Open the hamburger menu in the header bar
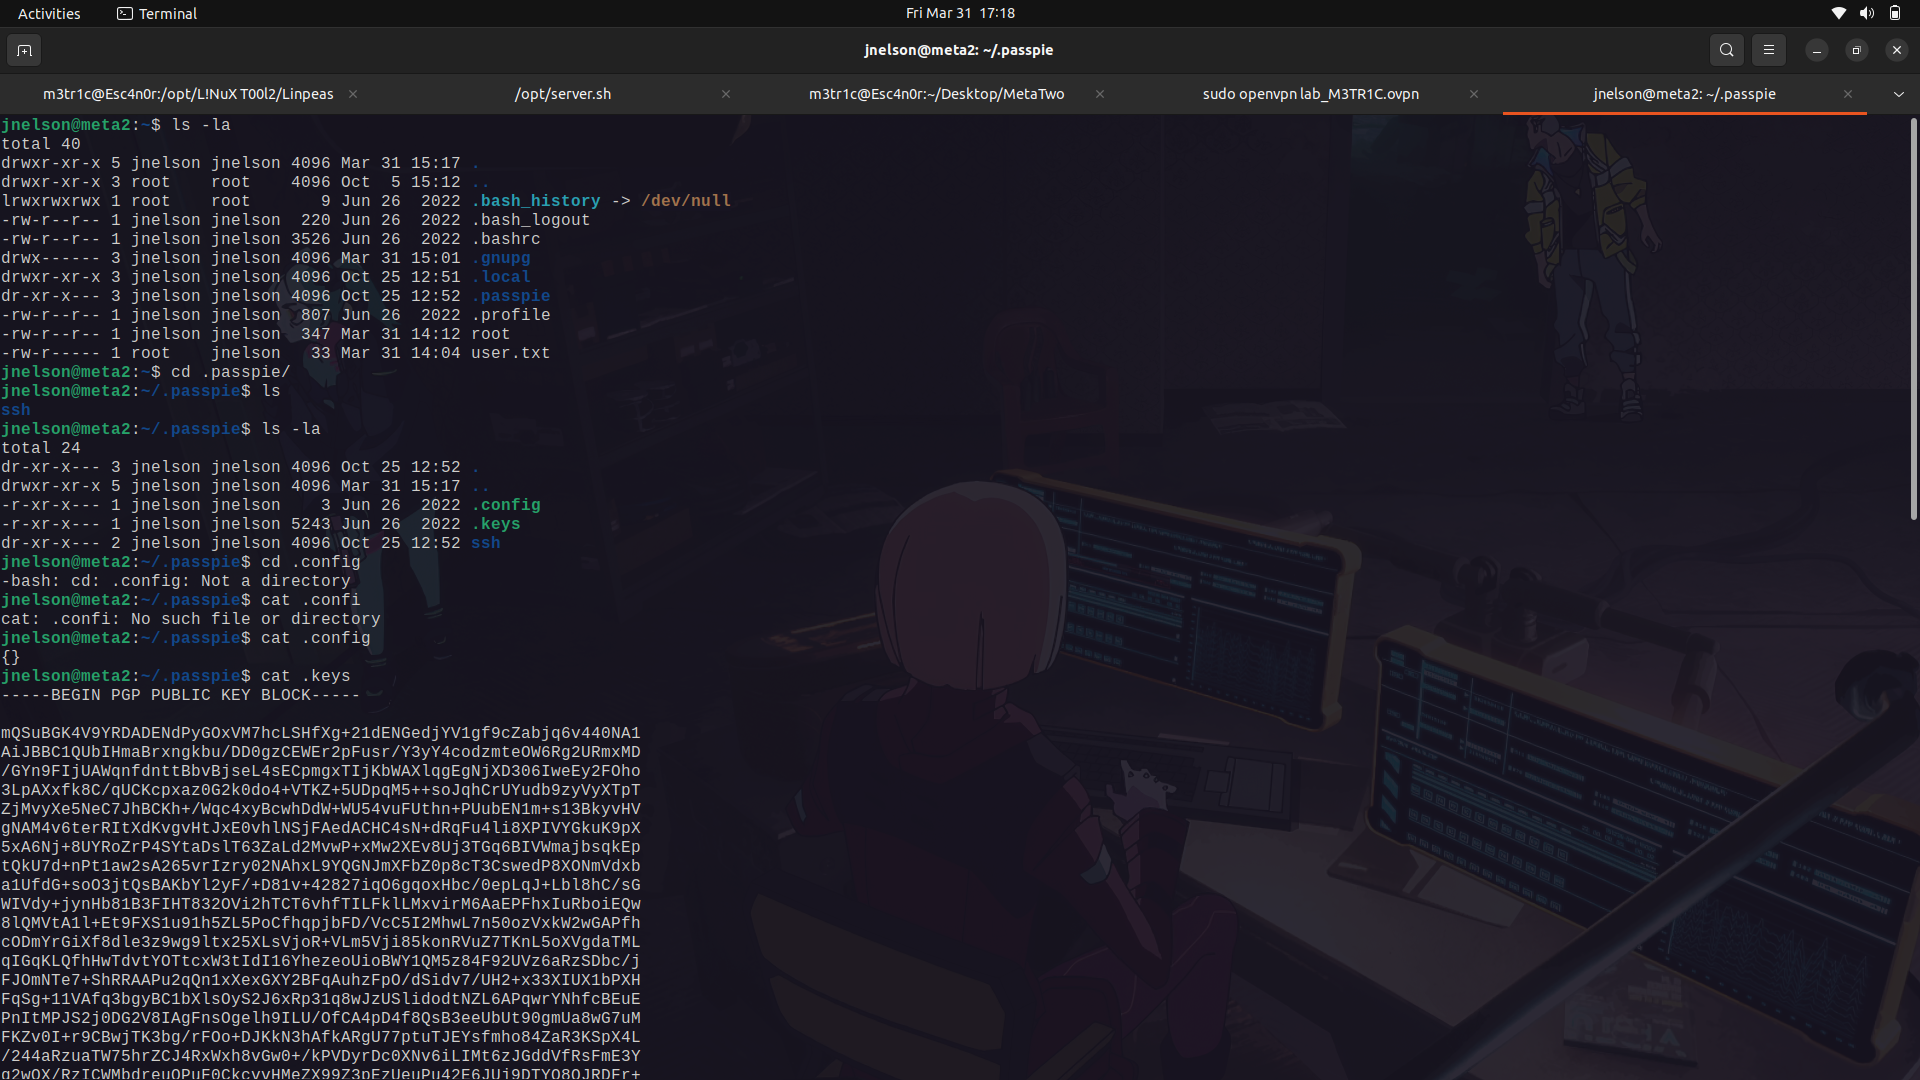The width and height of the screenshot is (1920, 1080). click(x=1768, y=50)
